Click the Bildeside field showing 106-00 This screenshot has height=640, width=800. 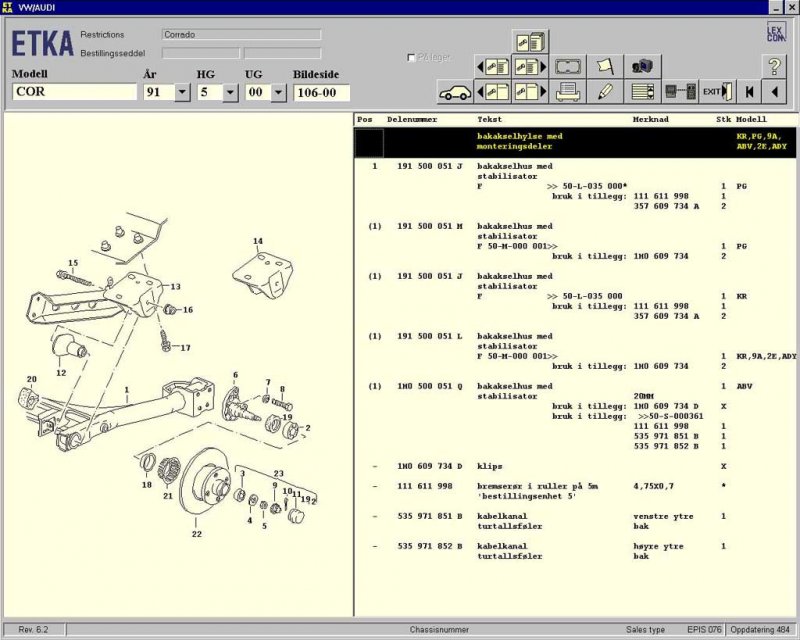[x=321, y=92]
